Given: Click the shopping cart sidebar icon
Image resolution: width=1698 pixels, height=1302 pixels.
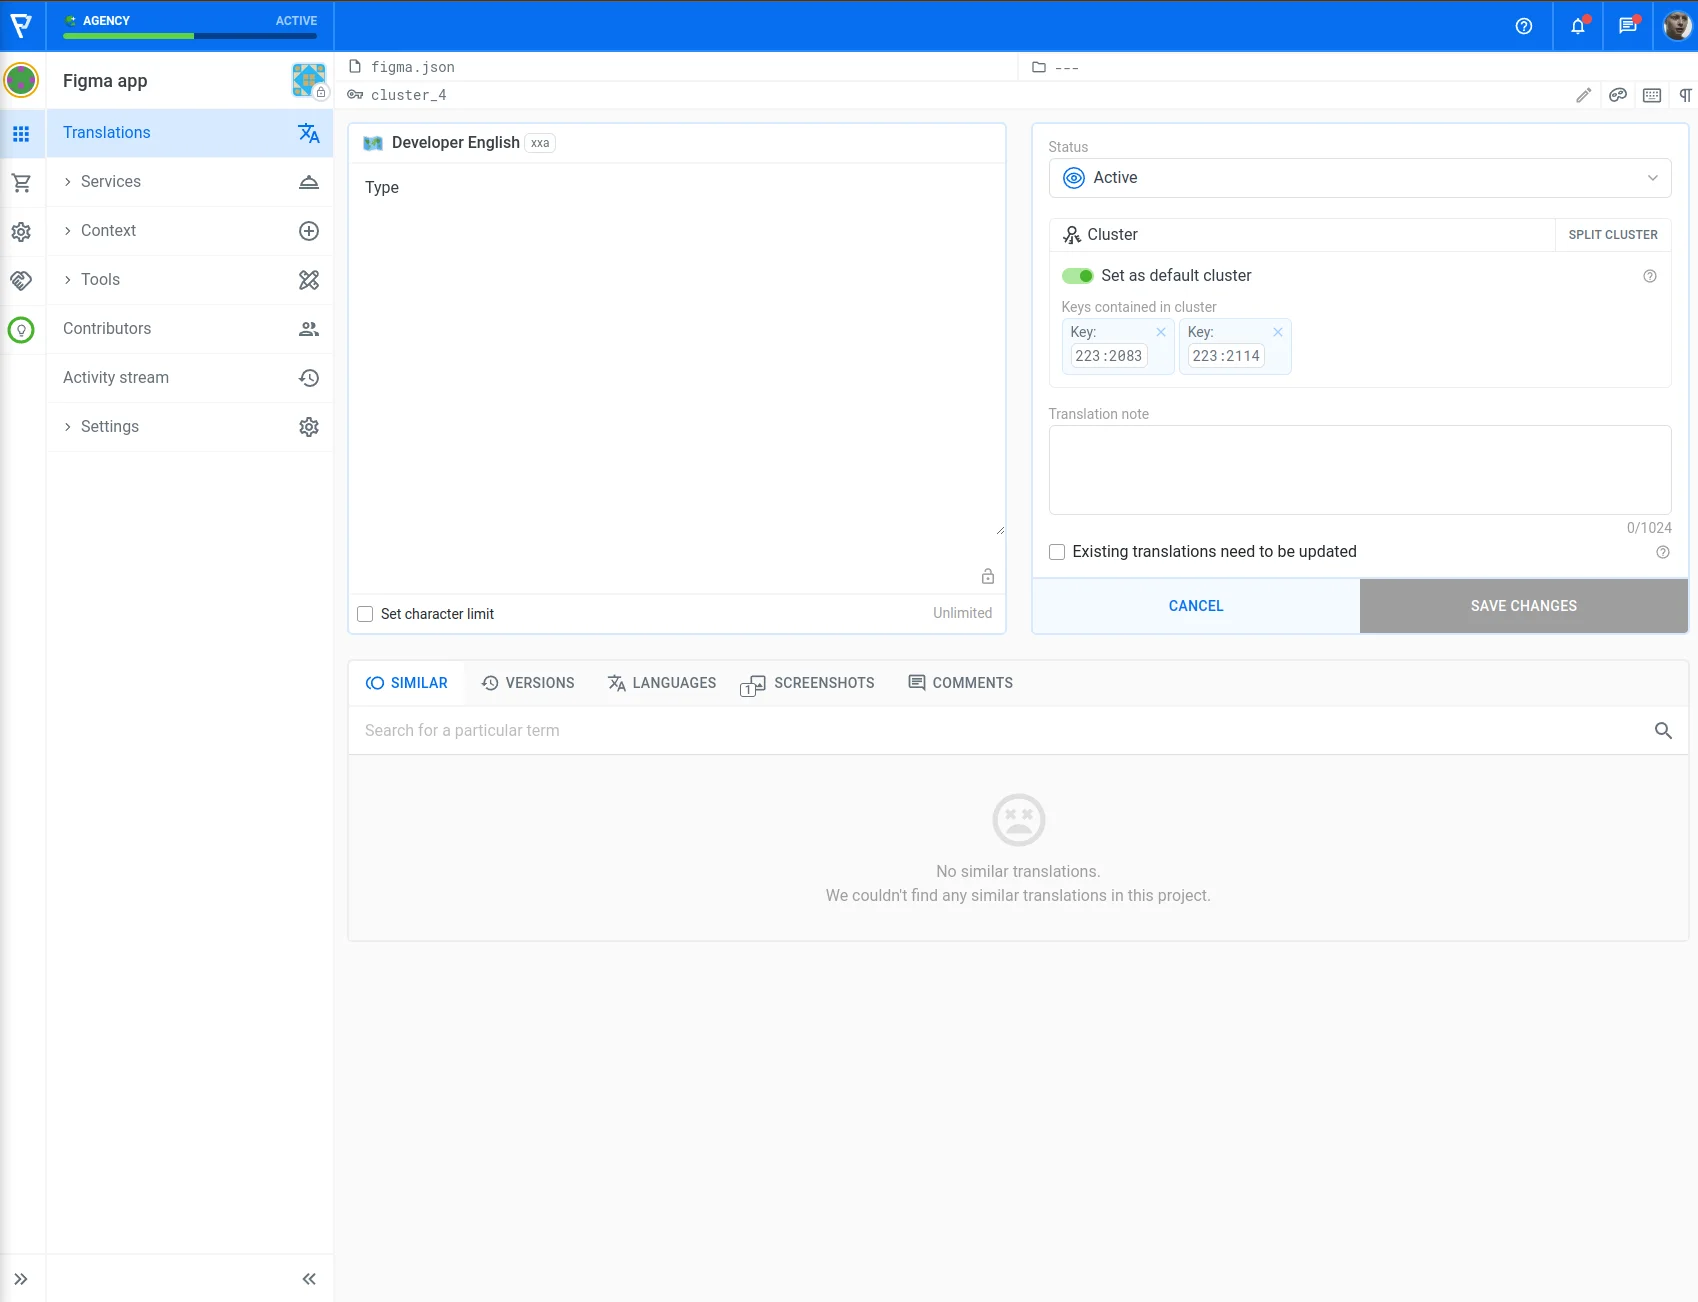Looking at the screenshot, I should click(x=21, y=183).
